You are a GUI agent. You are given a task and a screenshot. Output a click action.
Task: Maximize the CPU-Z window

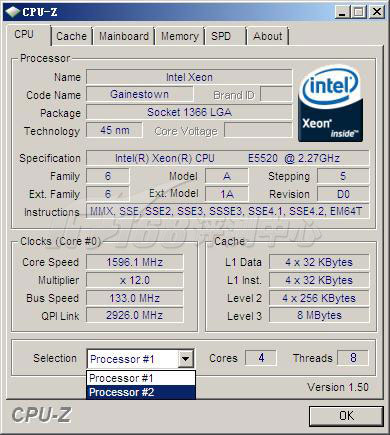pos(358,12)
